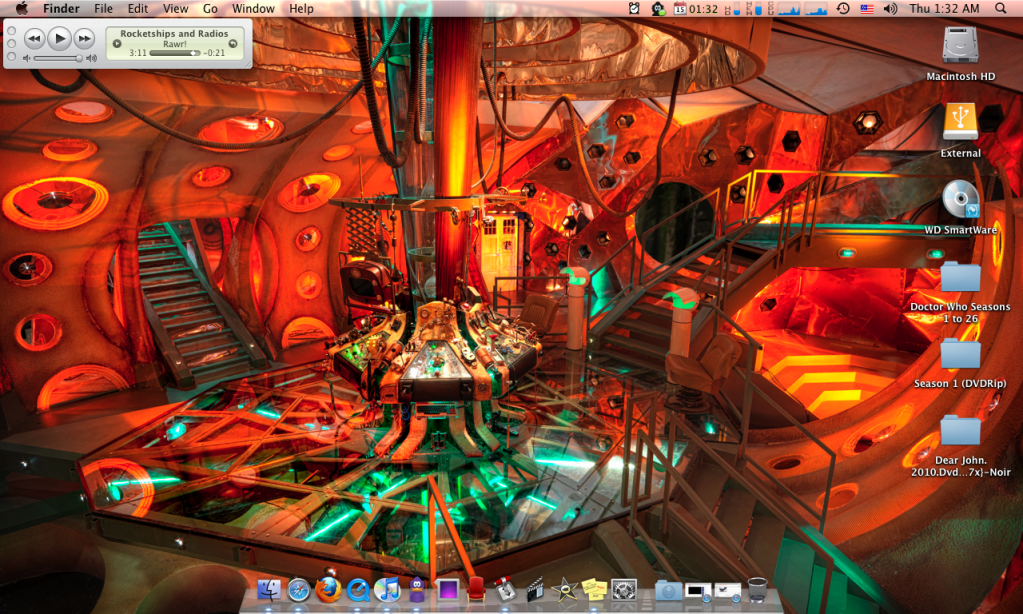Launch QuickTime Player from the Dock
Screen dimensions: 1023x614
[358, 590]
